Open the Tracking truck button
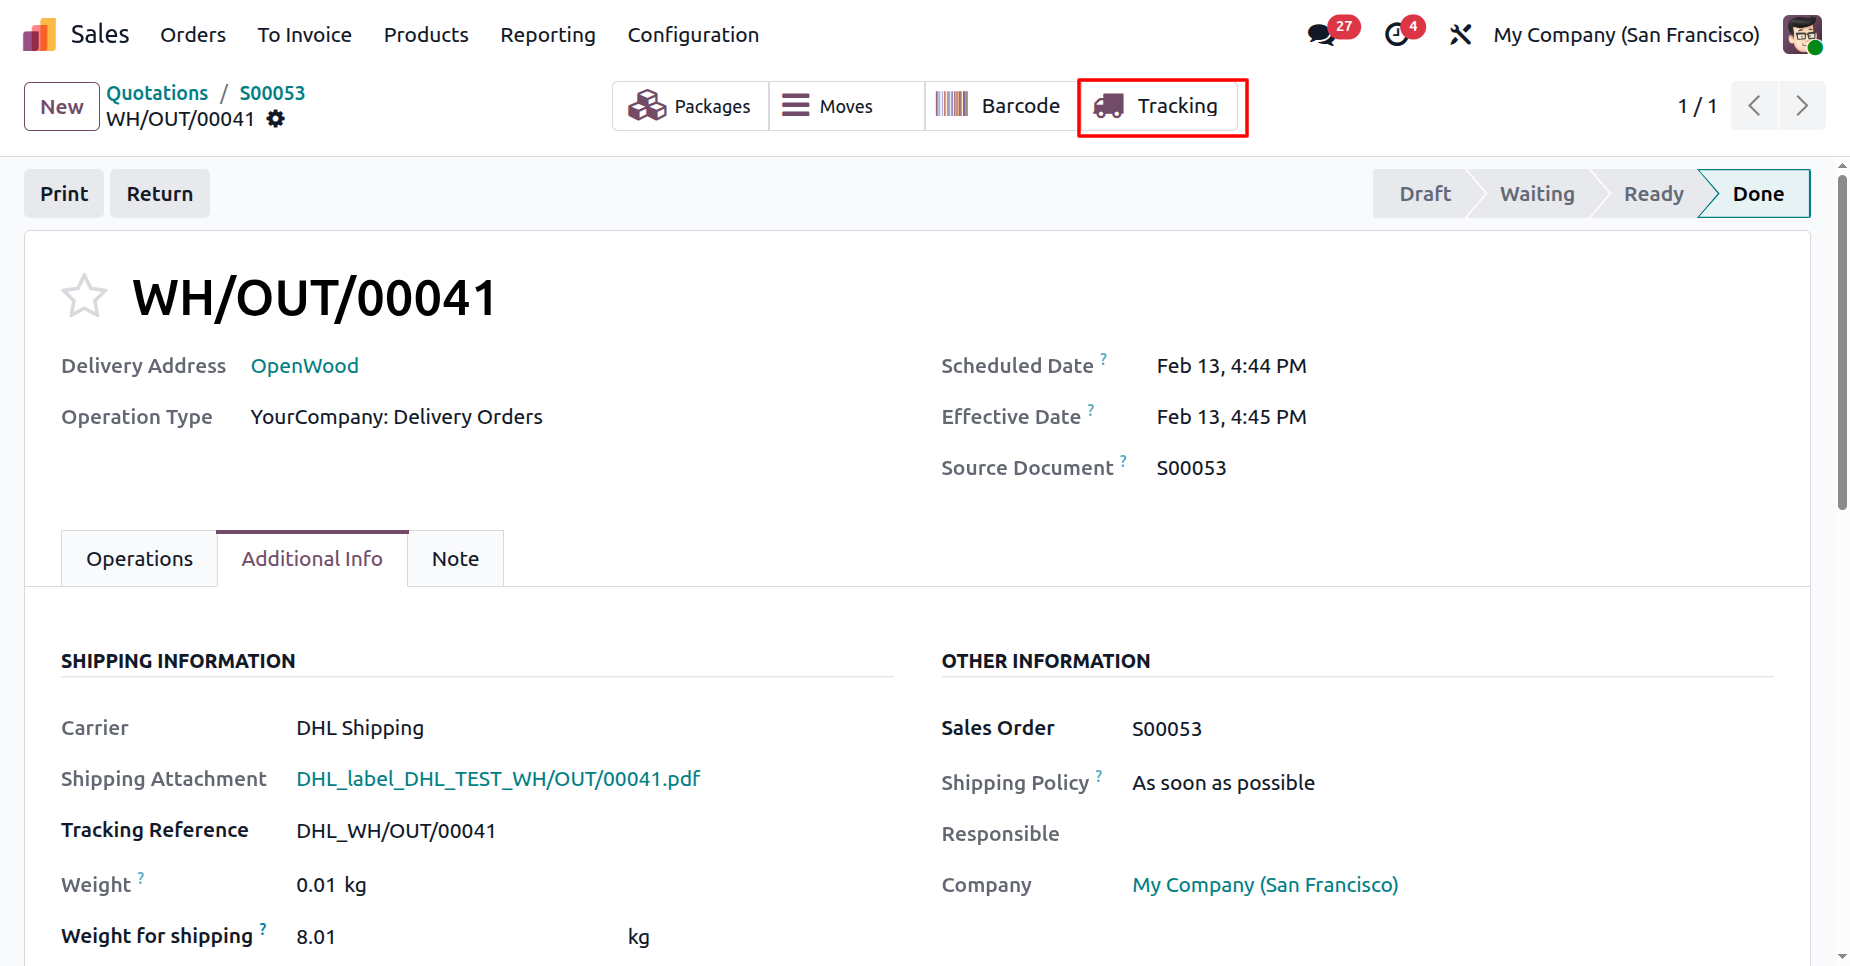The image size is (1850, 966). tap(1161, 106)
